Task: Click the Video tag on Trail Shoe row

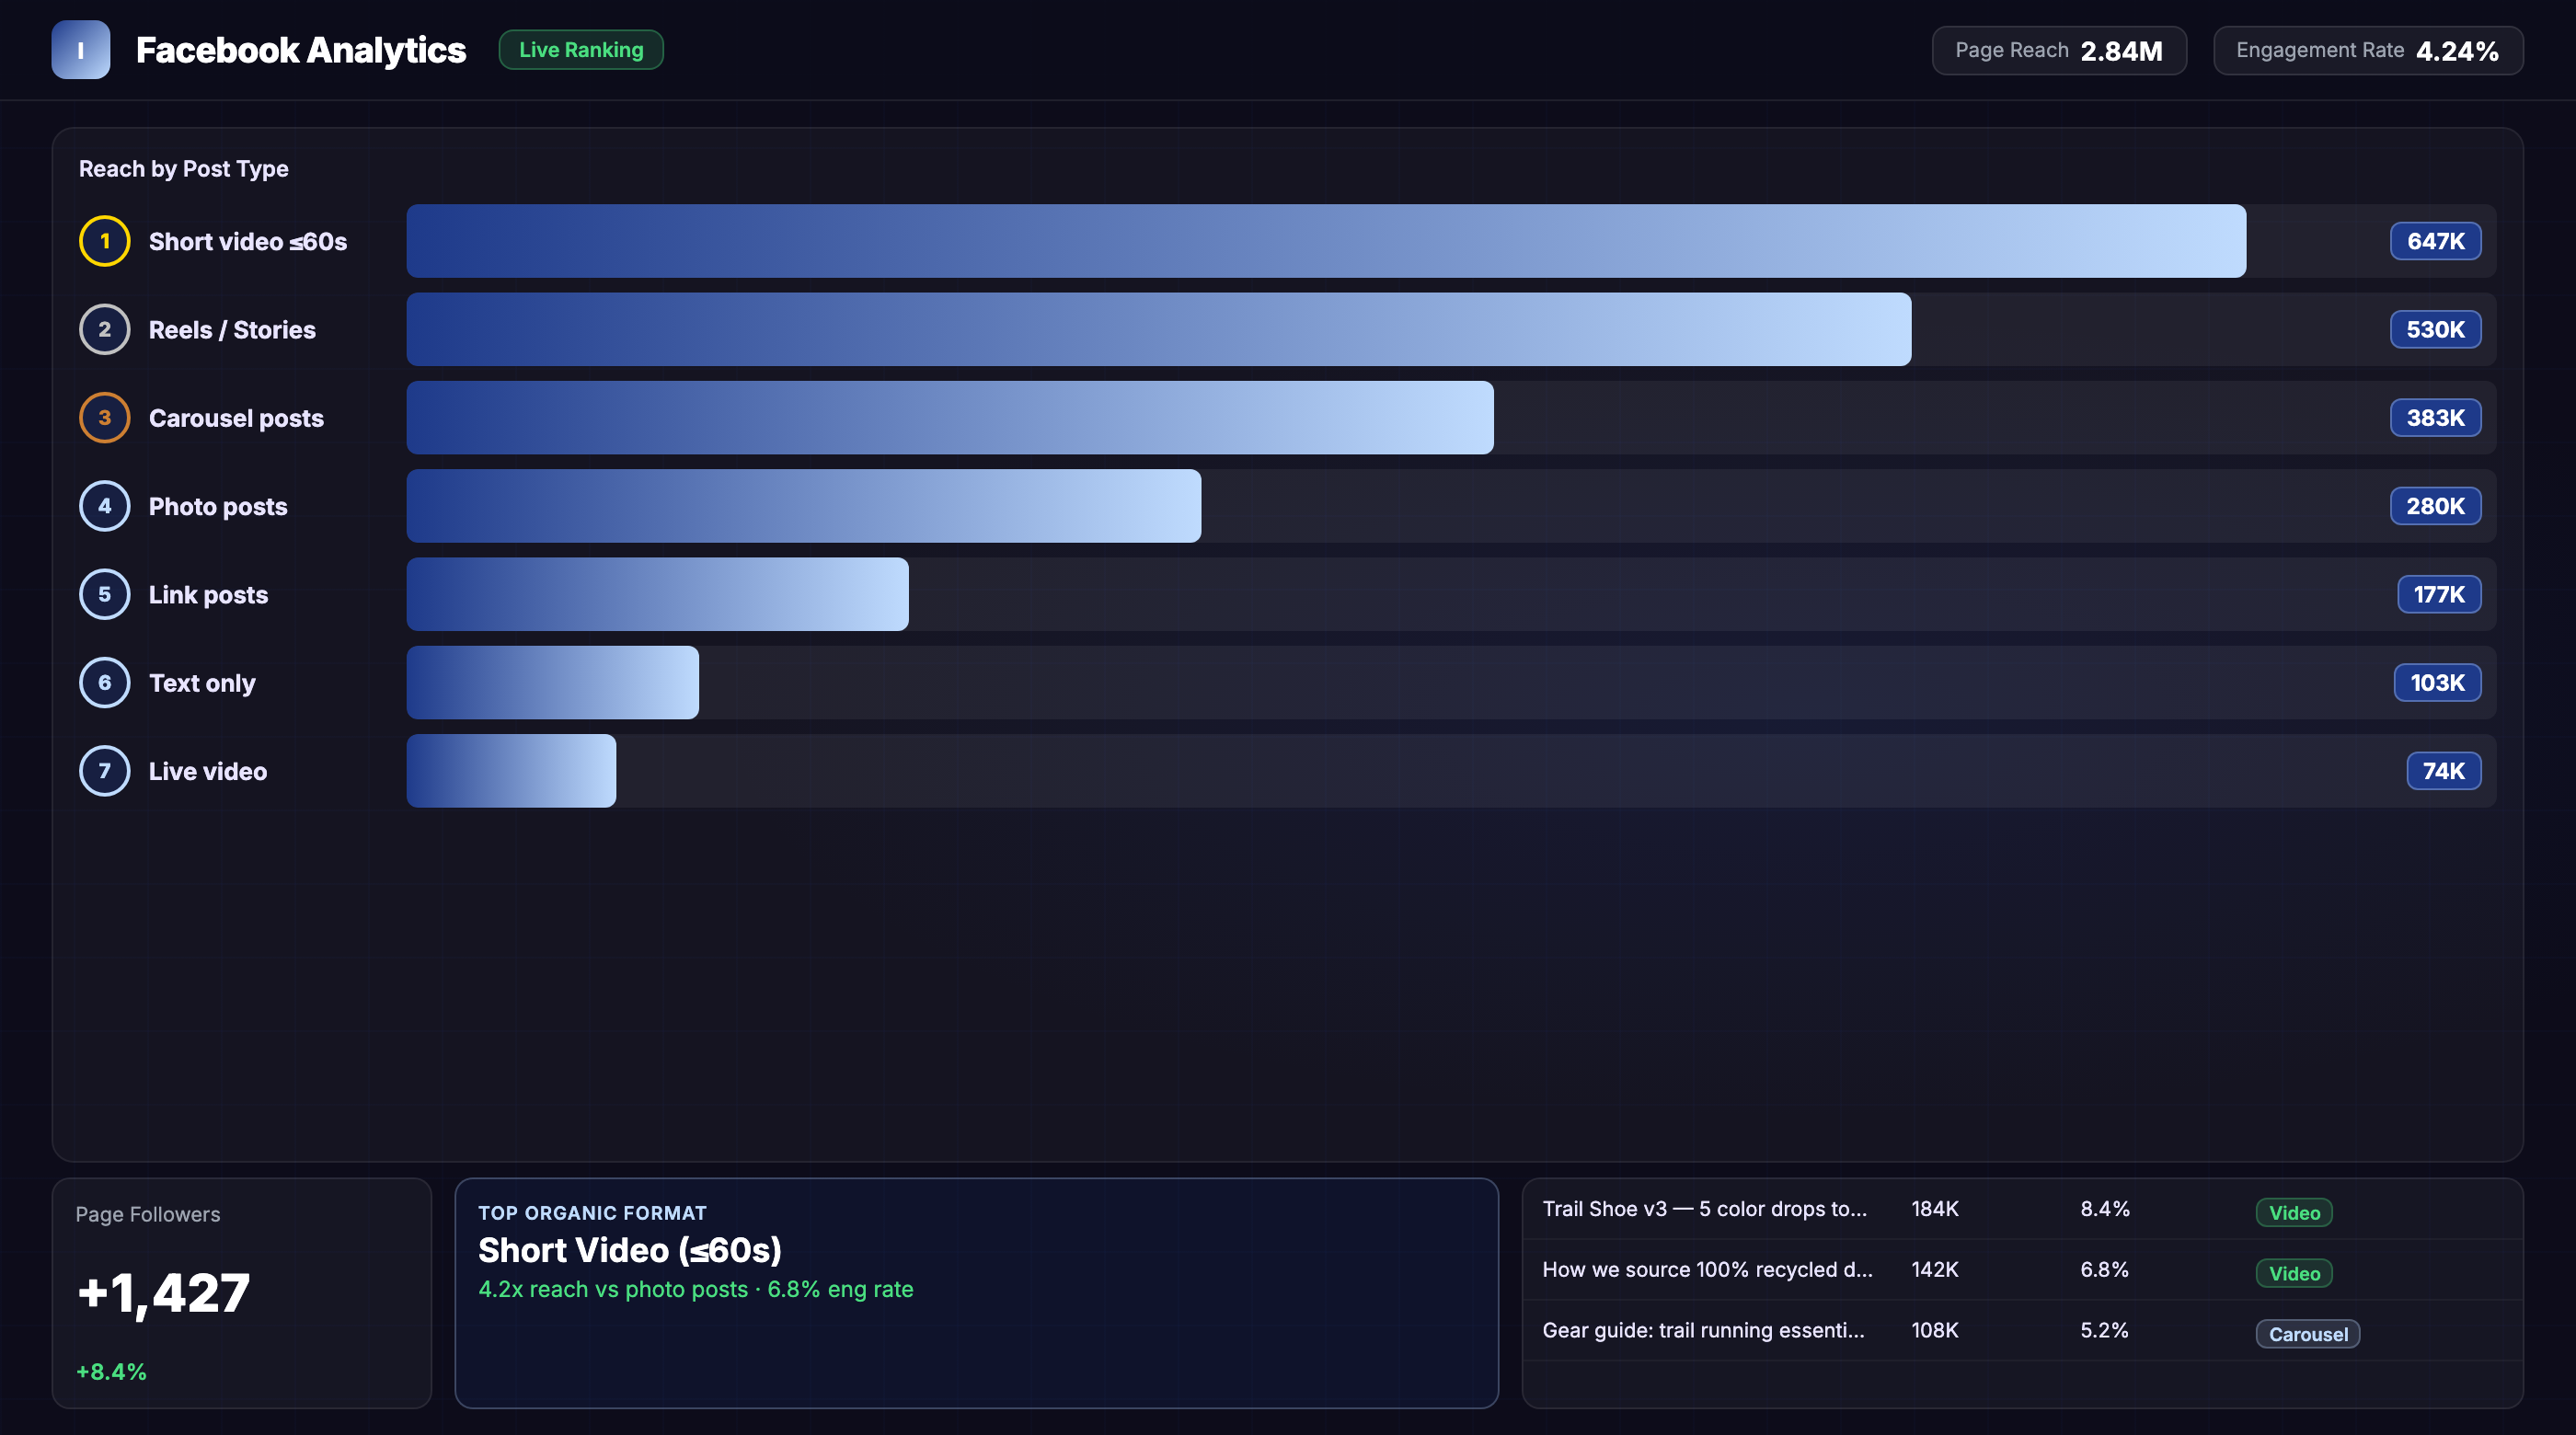Action: 2294,1213
